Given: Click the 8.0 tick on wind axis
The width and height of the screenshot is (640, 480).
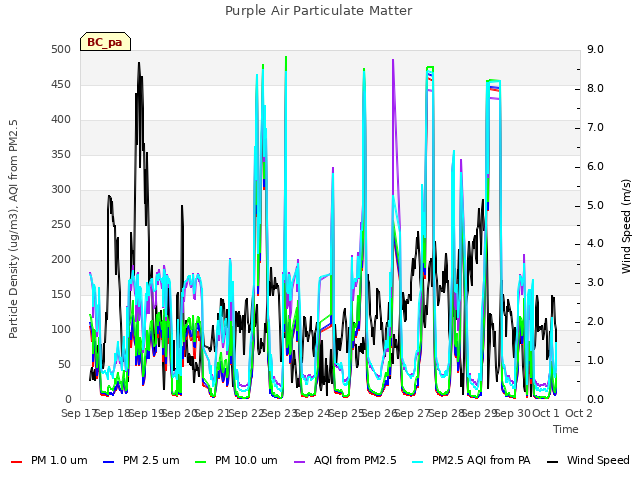Looking at the screenshot, I should pos(595,89).
